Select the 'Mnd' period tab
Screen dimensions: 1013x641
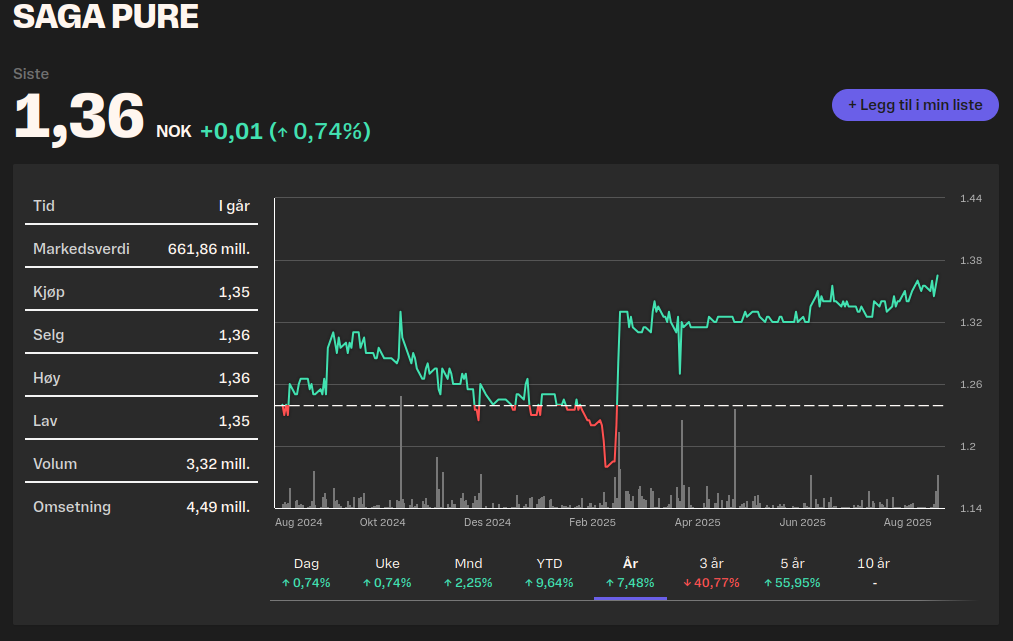(x=468, y=573)
